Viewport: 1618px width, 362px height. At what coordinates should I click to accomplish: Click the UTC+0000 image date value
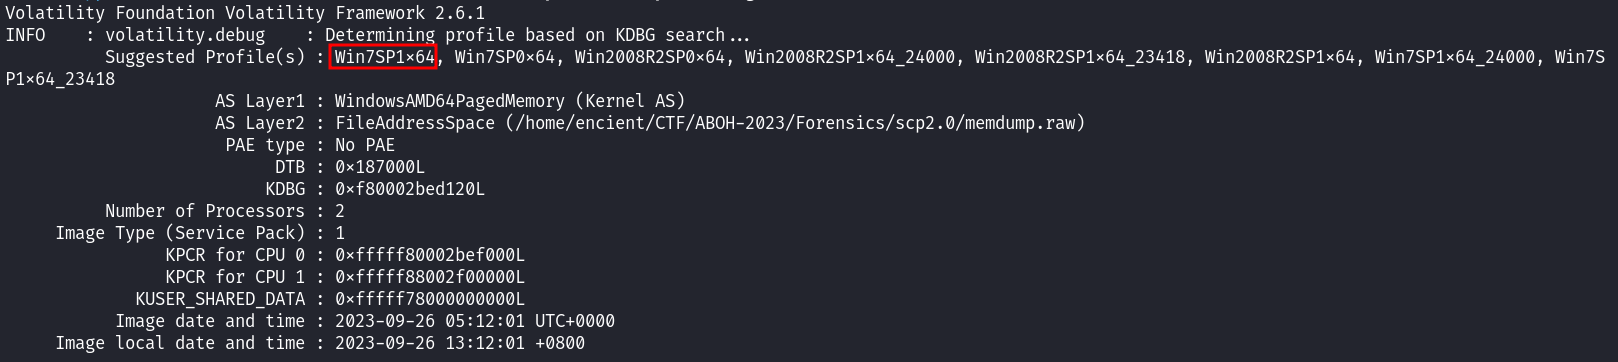(x=475, y=321)
